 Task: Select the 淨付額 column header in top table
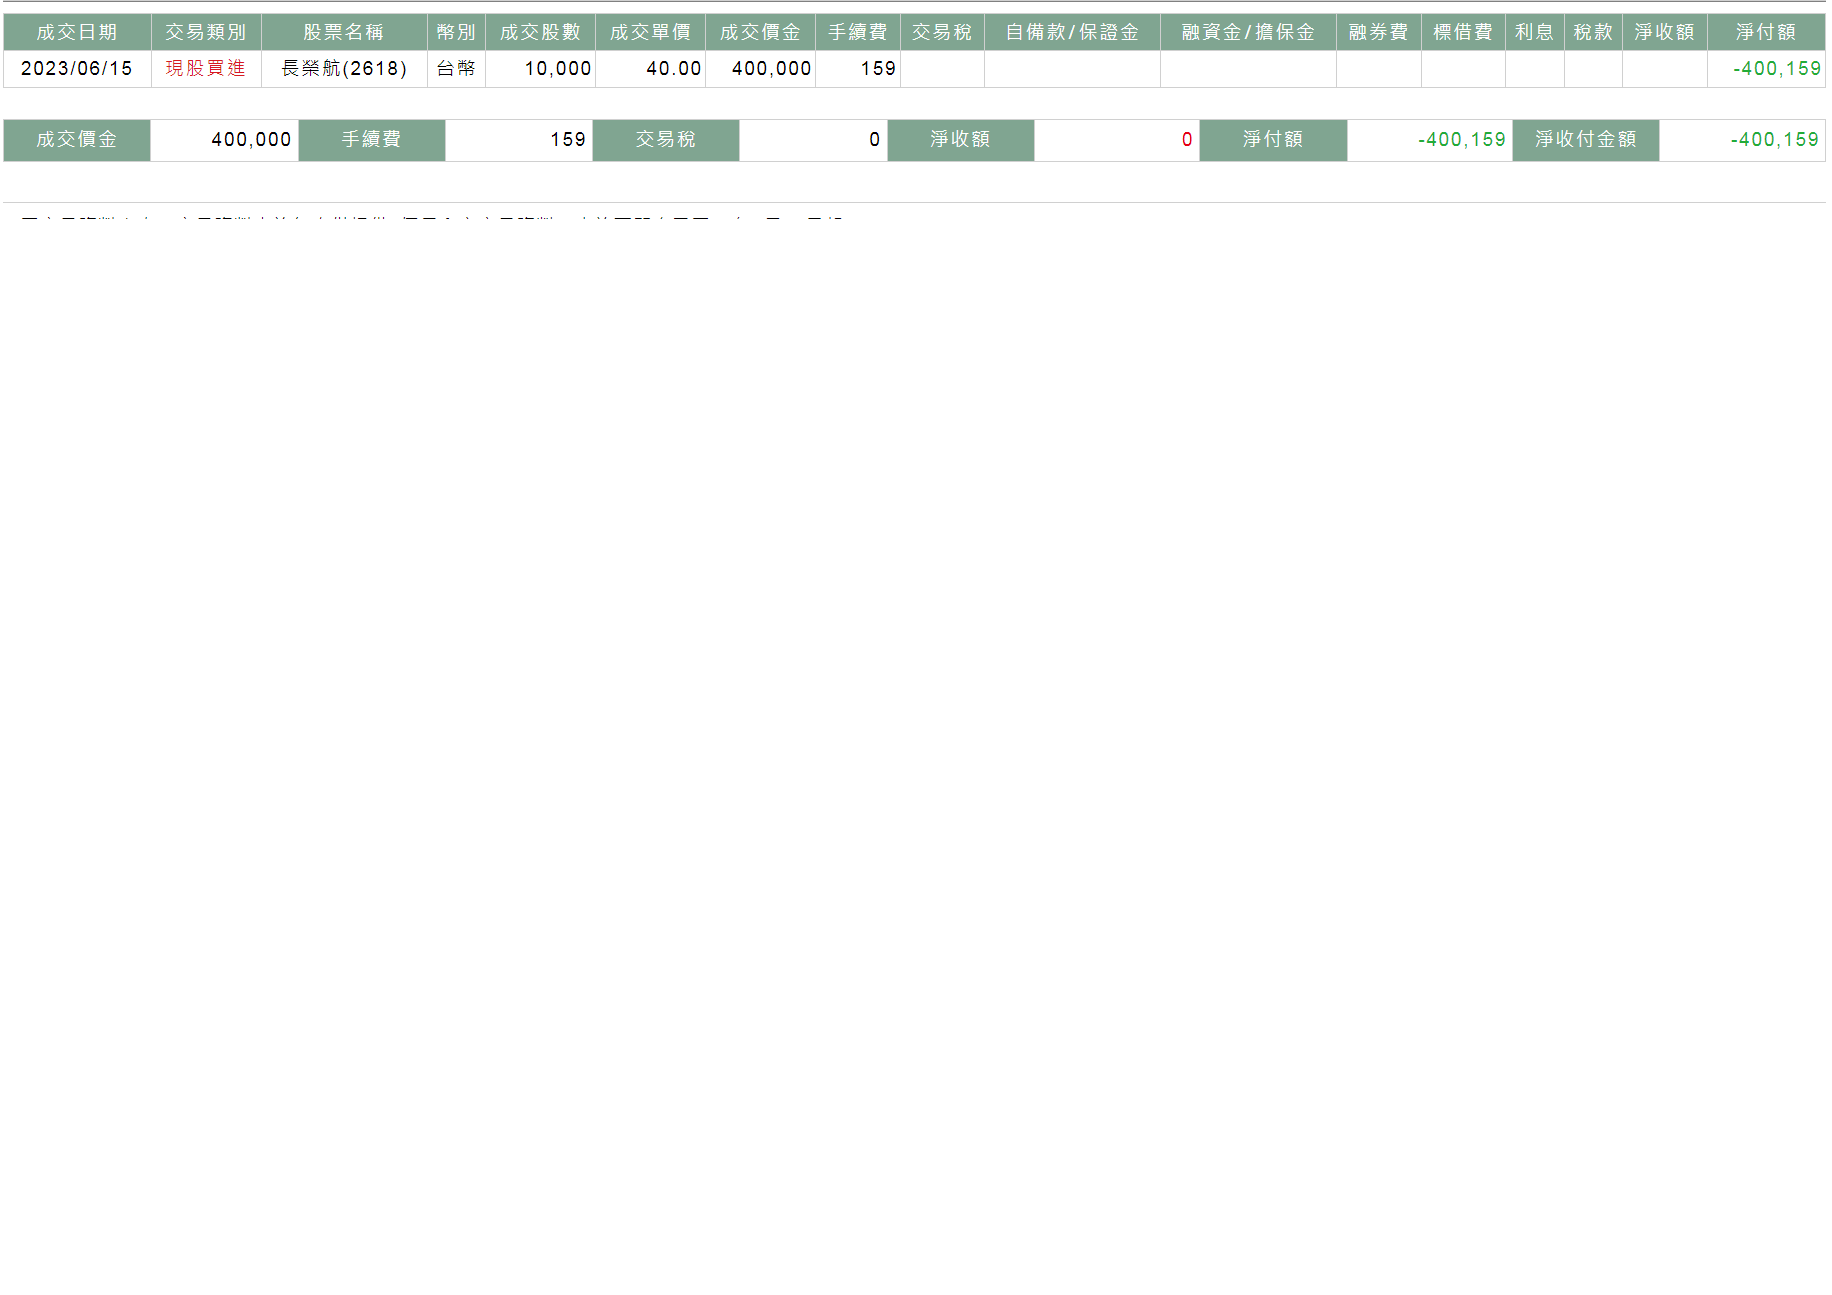tap(1766, 32)
